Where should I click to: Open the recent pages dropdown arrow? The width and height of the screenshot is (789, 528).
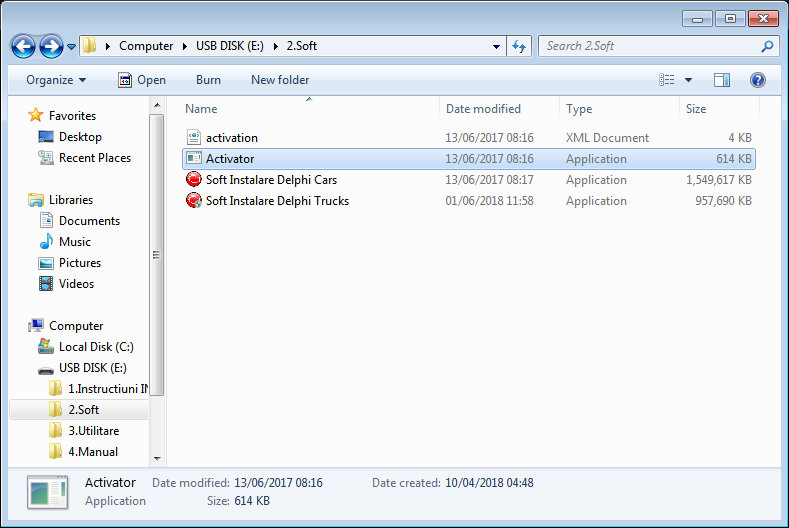tap(71, 47)
